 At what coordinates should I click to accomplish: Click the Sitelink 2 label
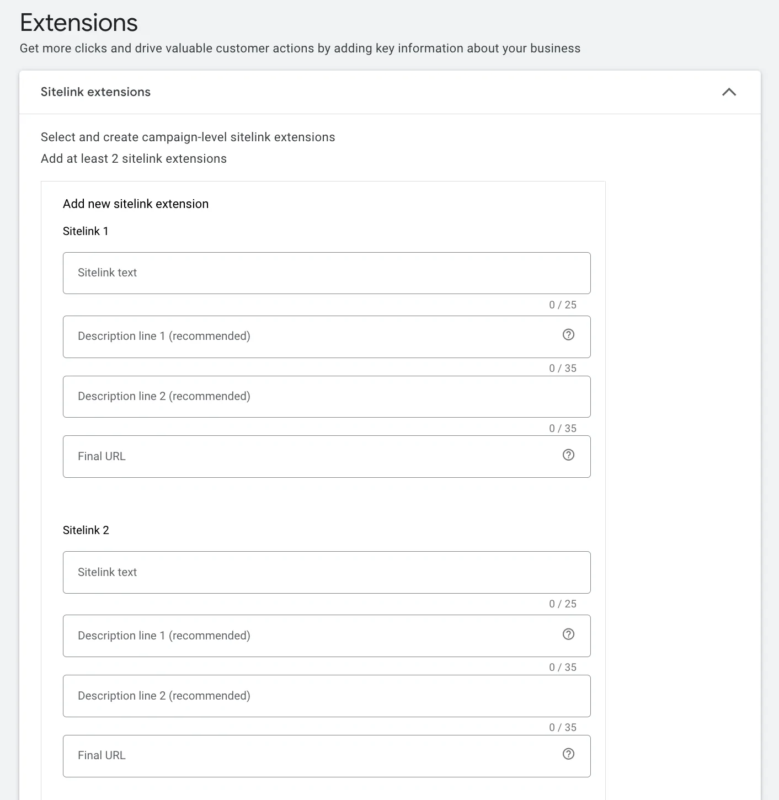[86, 530]
